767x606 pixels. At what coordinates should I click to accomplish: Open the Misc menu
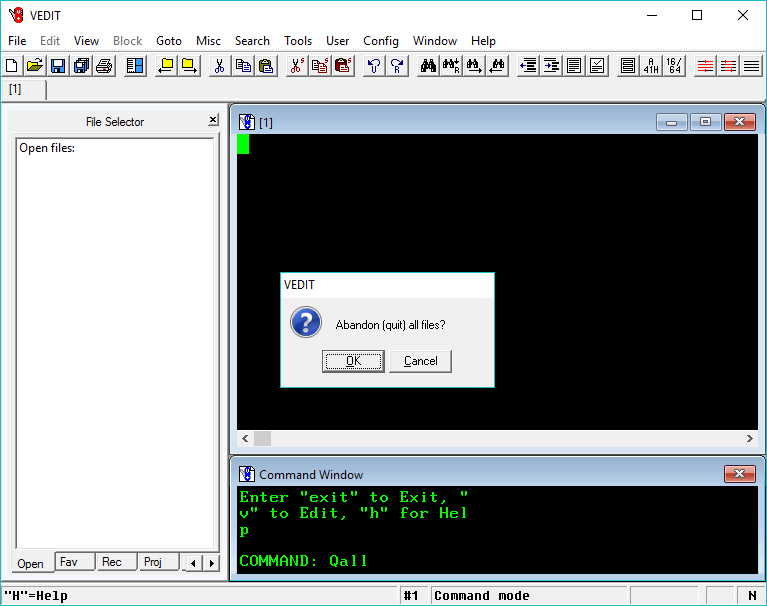click(208, 41)
